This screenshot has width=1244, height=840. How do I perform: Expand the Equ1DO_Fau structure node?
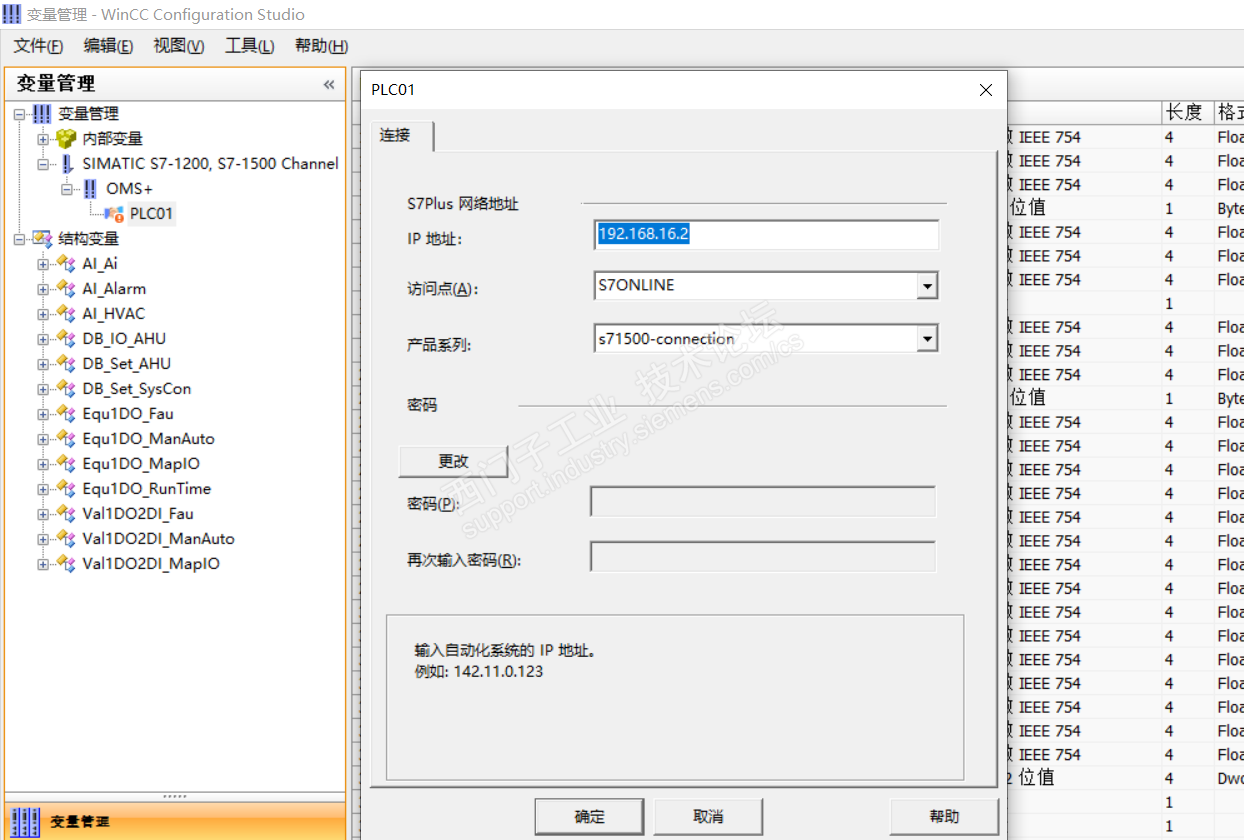pos(43,414)
